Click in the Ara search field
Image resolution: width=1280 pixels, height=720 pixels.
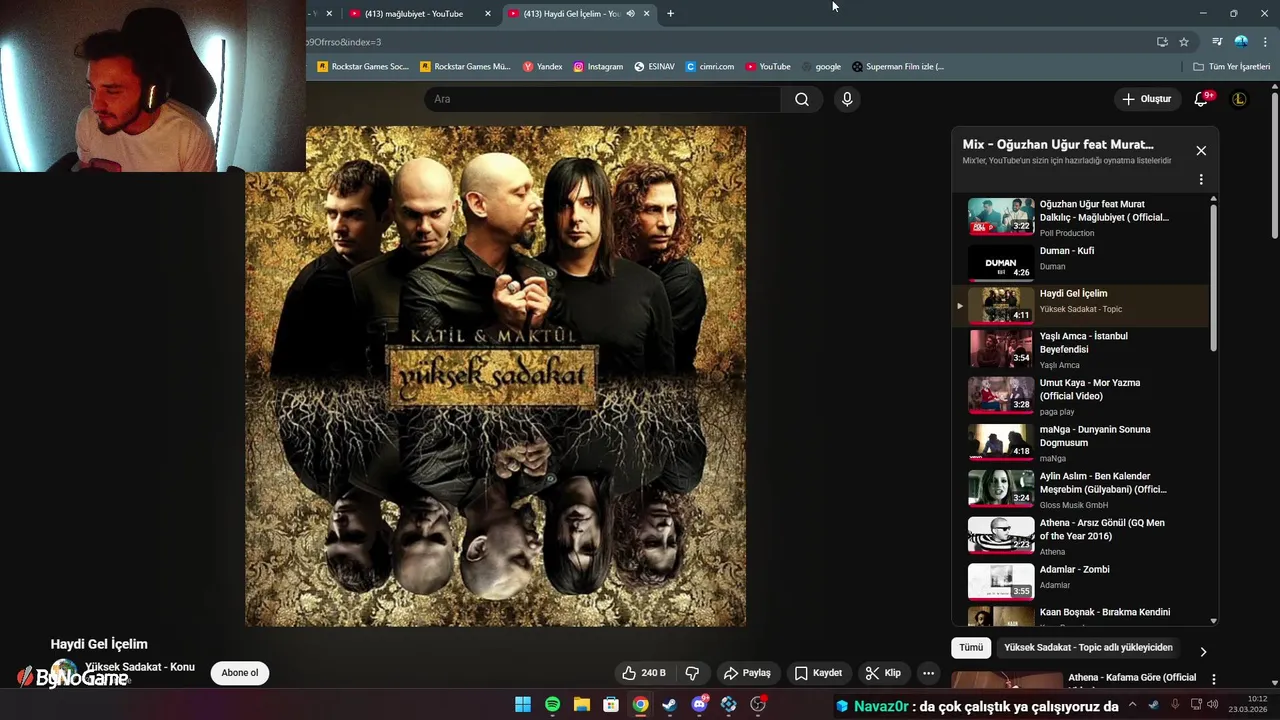tap(602, 99)
